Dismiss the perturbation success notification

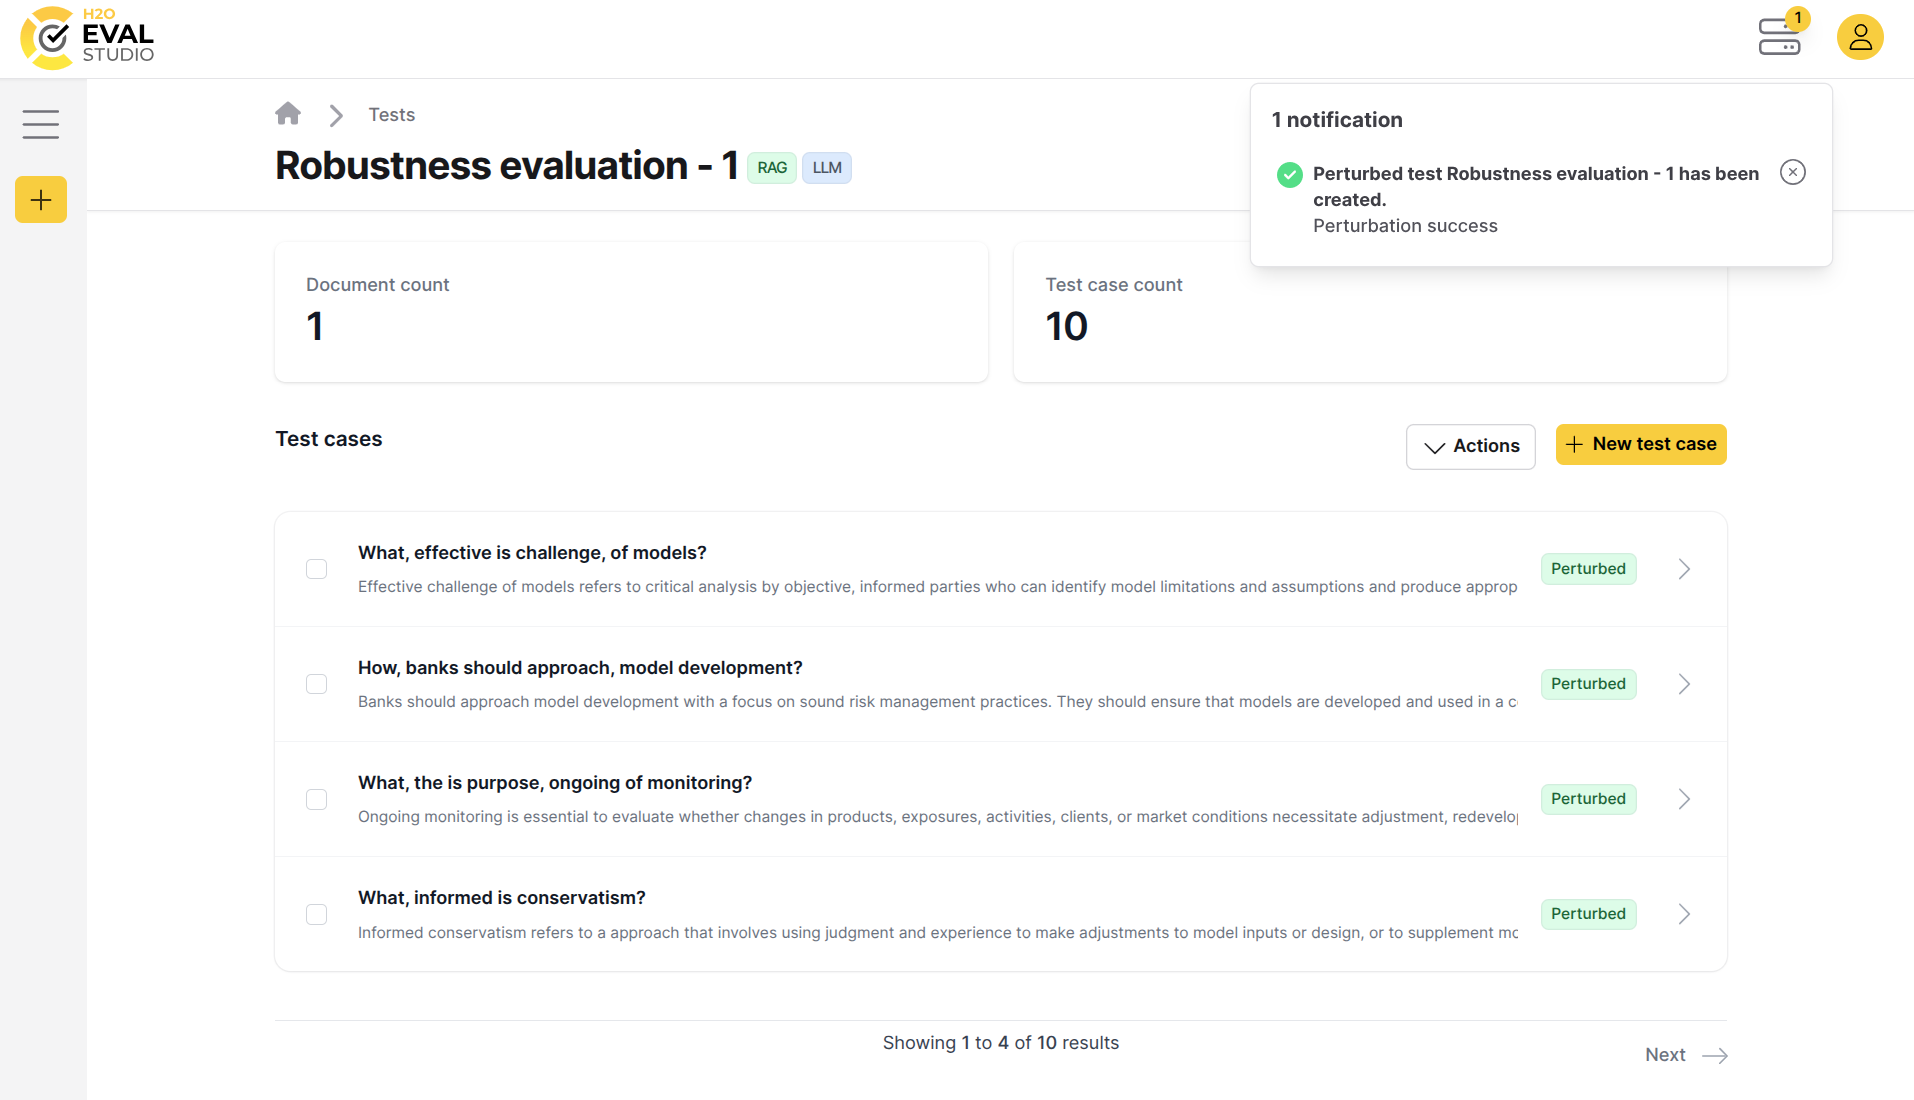point(1792,173)
